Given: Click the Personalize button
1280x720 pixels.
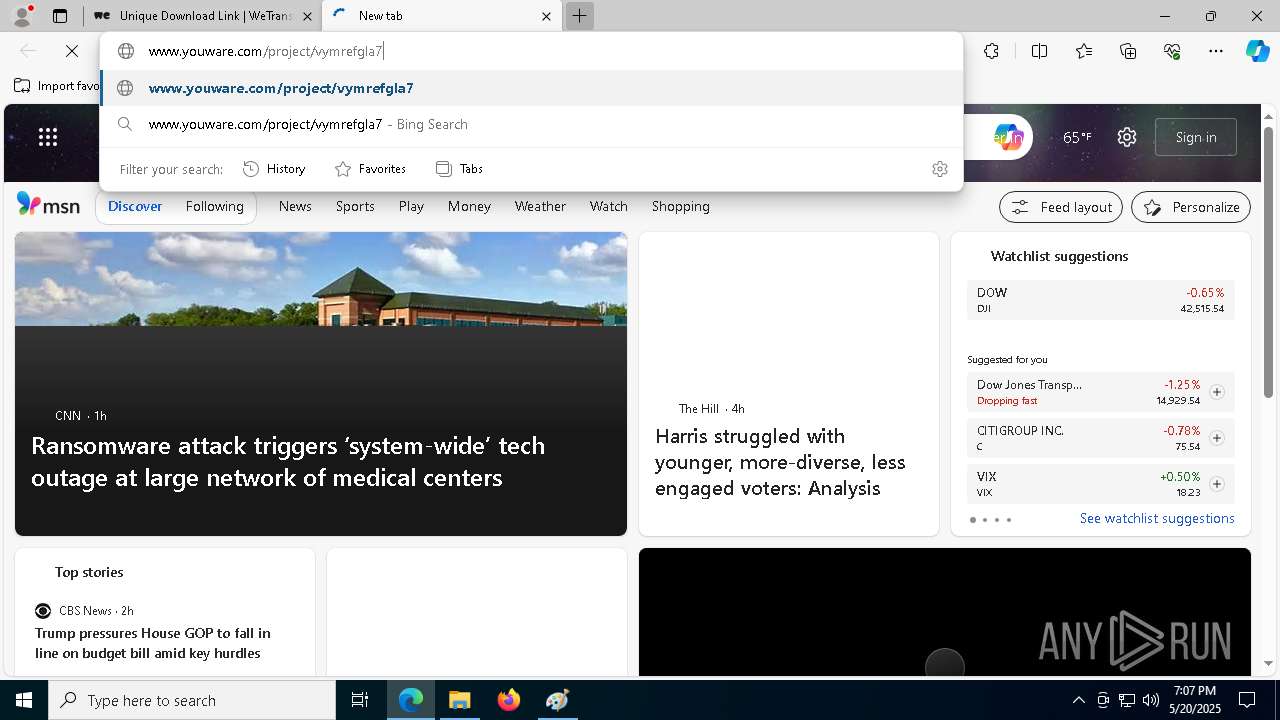Looking at the screenshot, I should (x=1191, y=207).
